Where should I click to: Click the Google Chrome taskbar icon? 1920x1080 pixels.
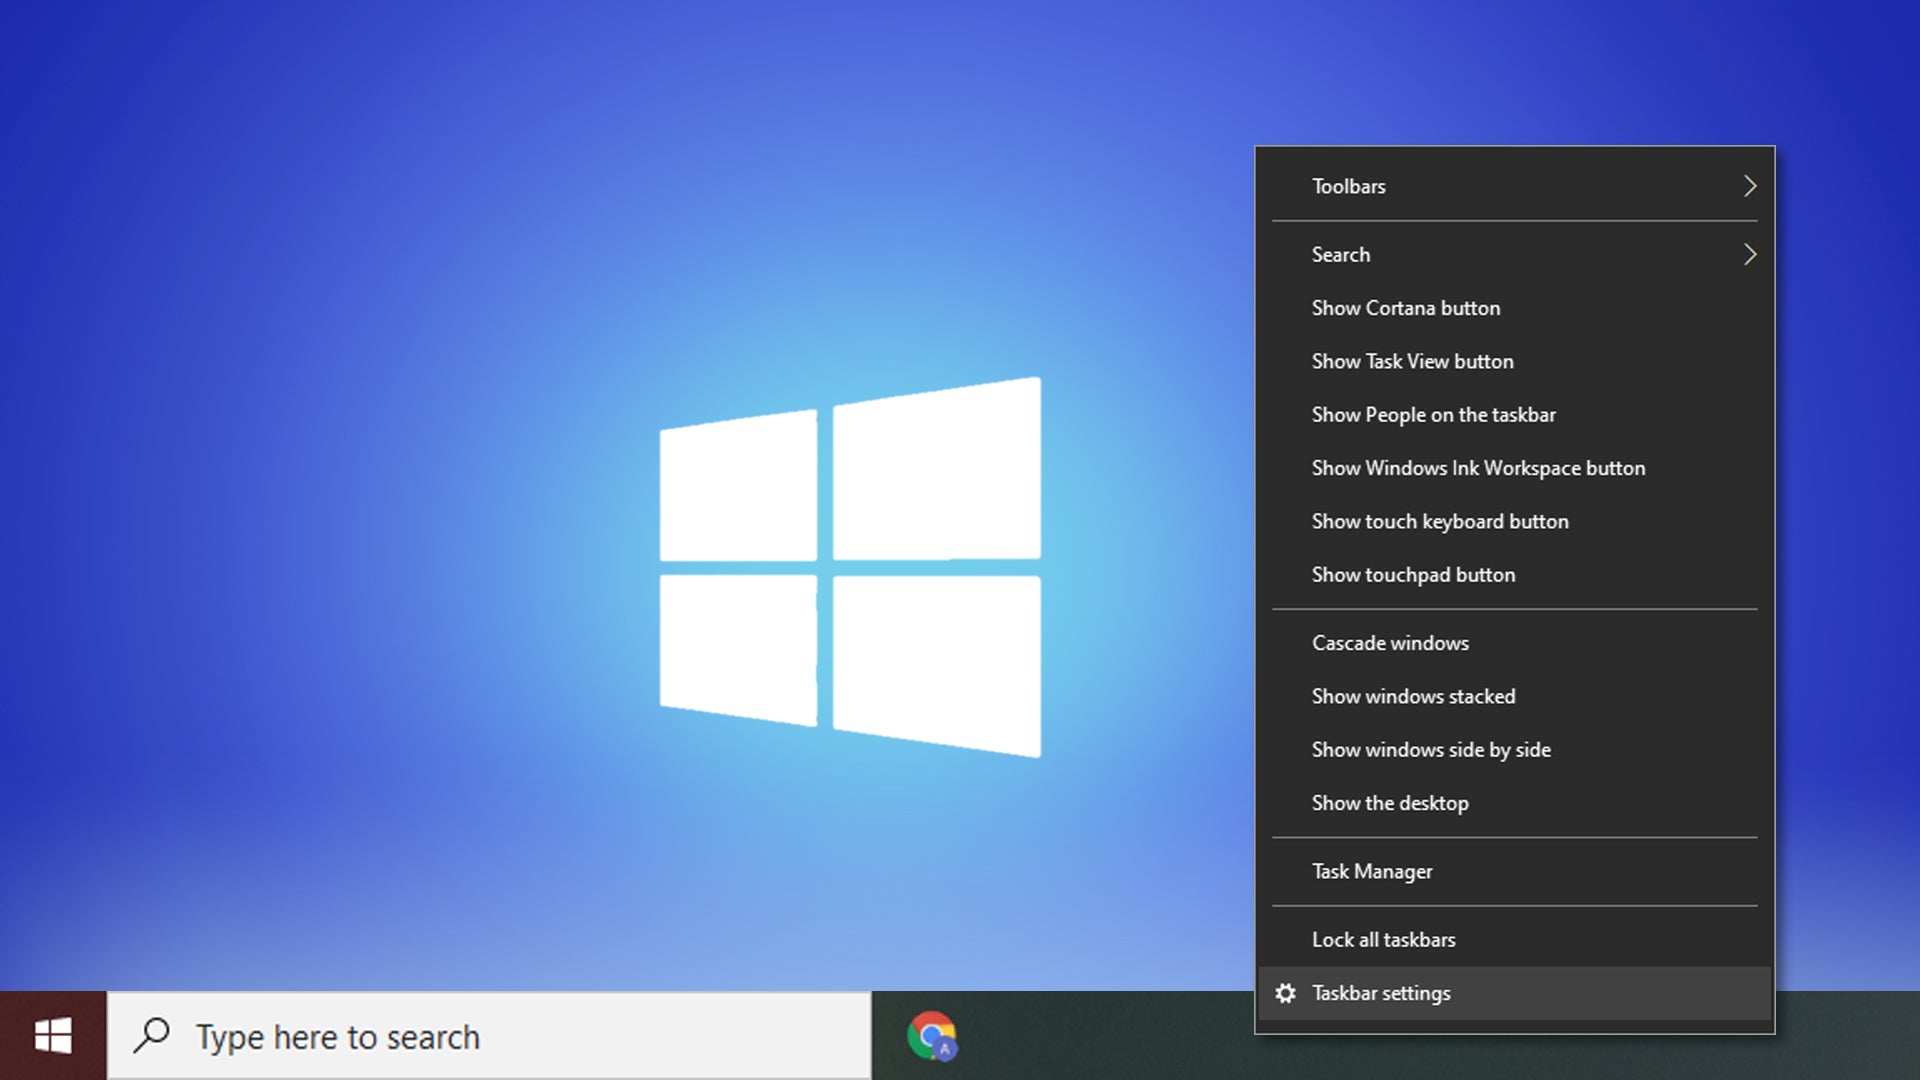click(x=931, y=1035)
